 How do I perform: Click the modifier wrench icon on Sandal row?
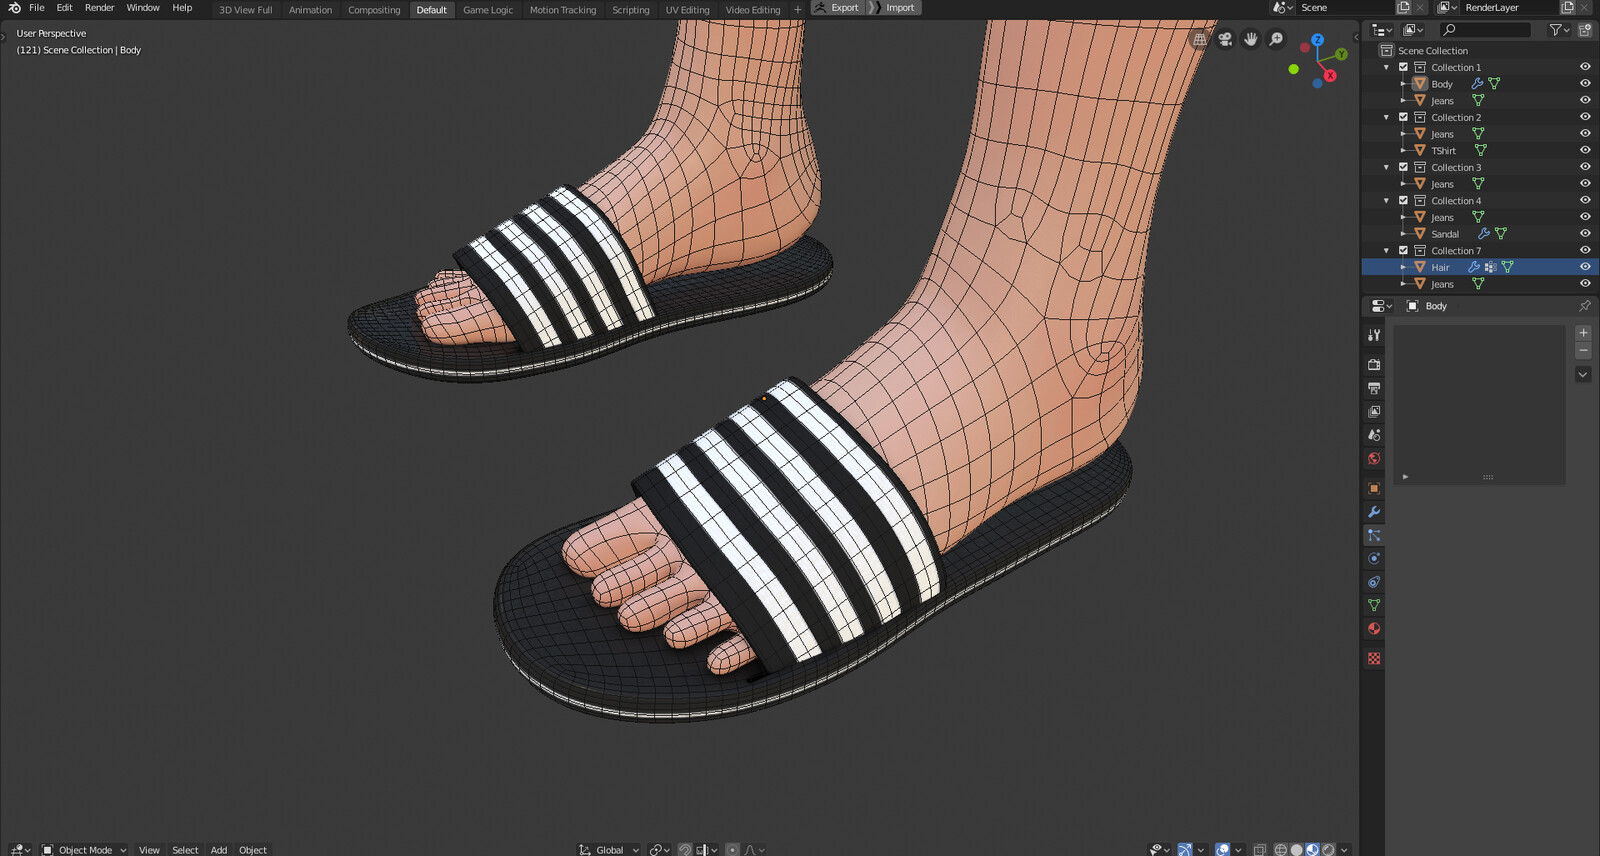click(1484, 234)
